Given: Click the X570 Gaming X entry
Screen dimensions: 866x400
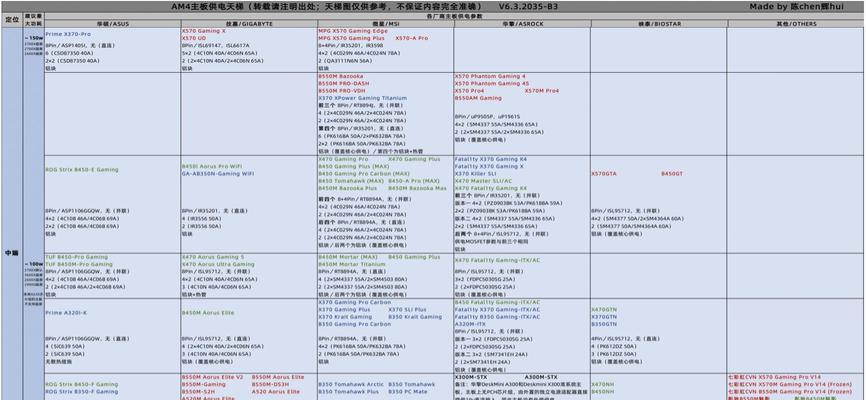Looking at the screenshot, I should 204,31.
